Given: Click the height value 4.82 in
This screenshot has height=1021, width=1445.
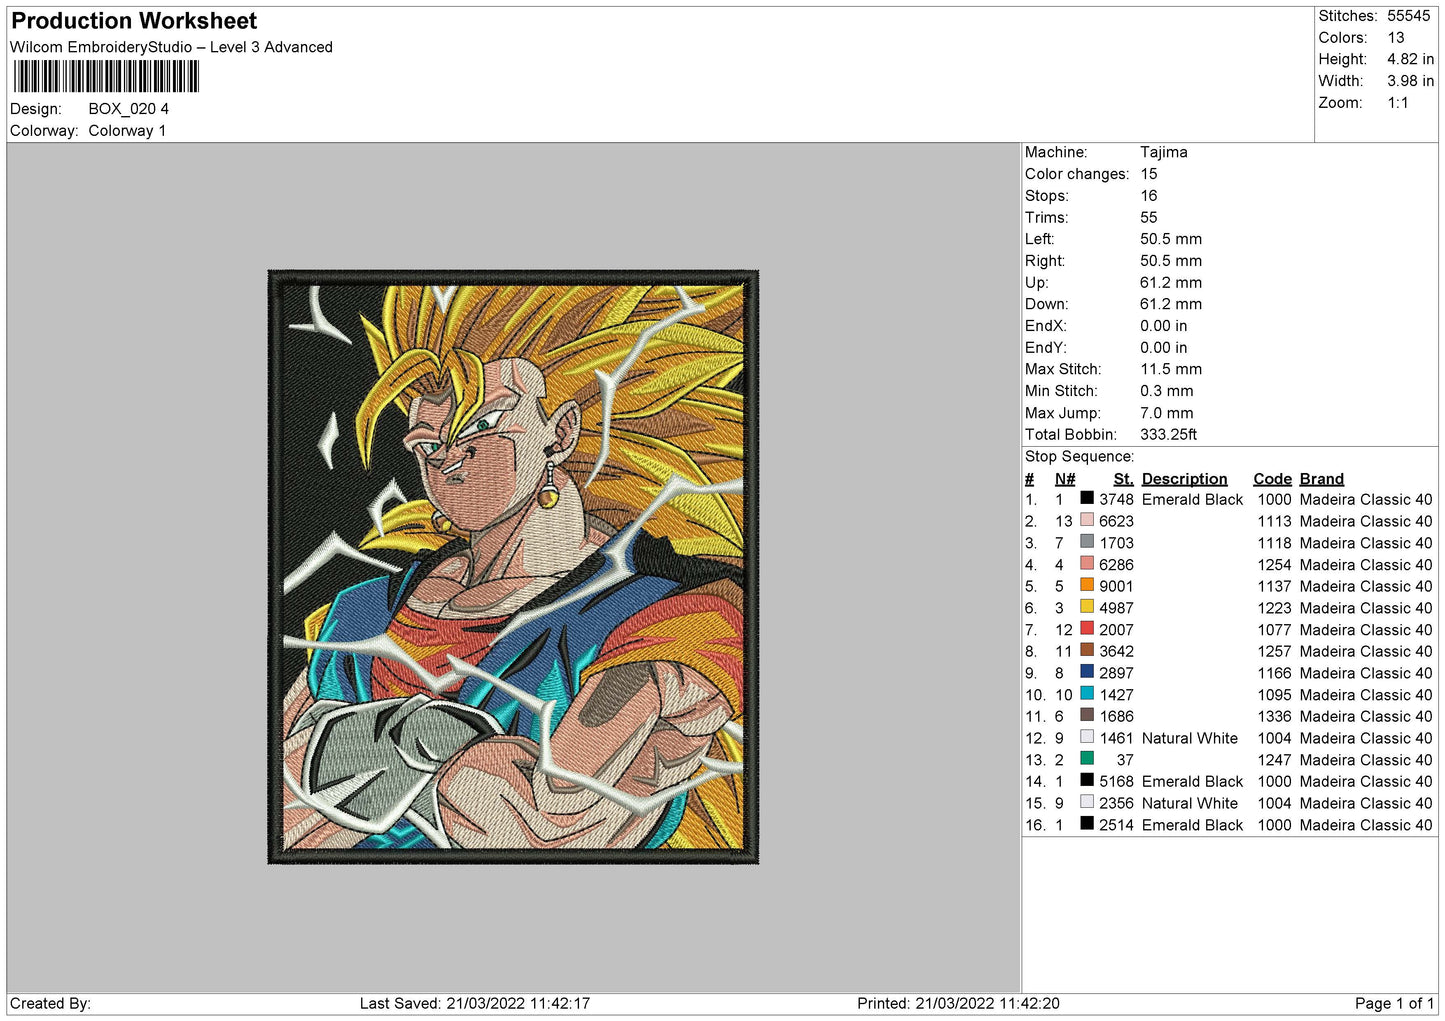Looking at the screenshot, I should [1410, 60].
